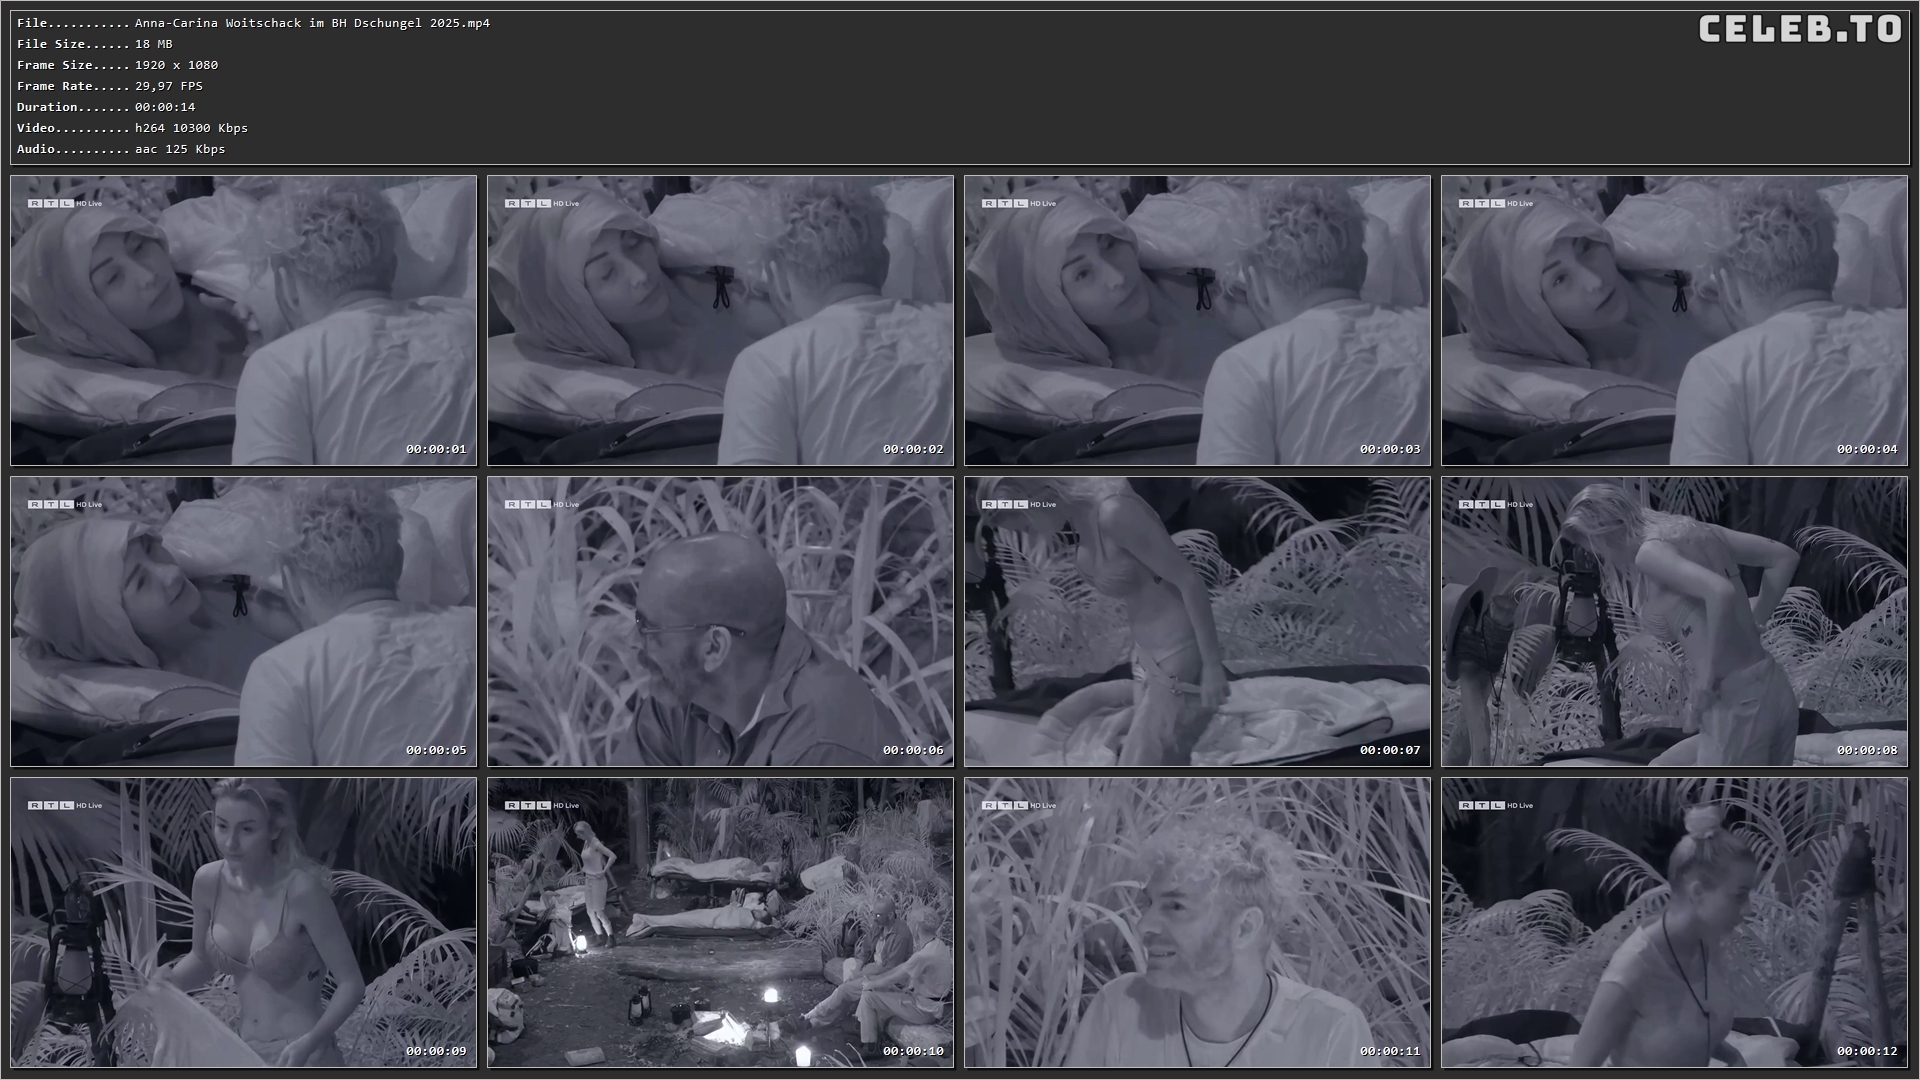Select the frame stamped 00:00:04
This screenshot has width=1920, height=1080.
pos(1674,320)
